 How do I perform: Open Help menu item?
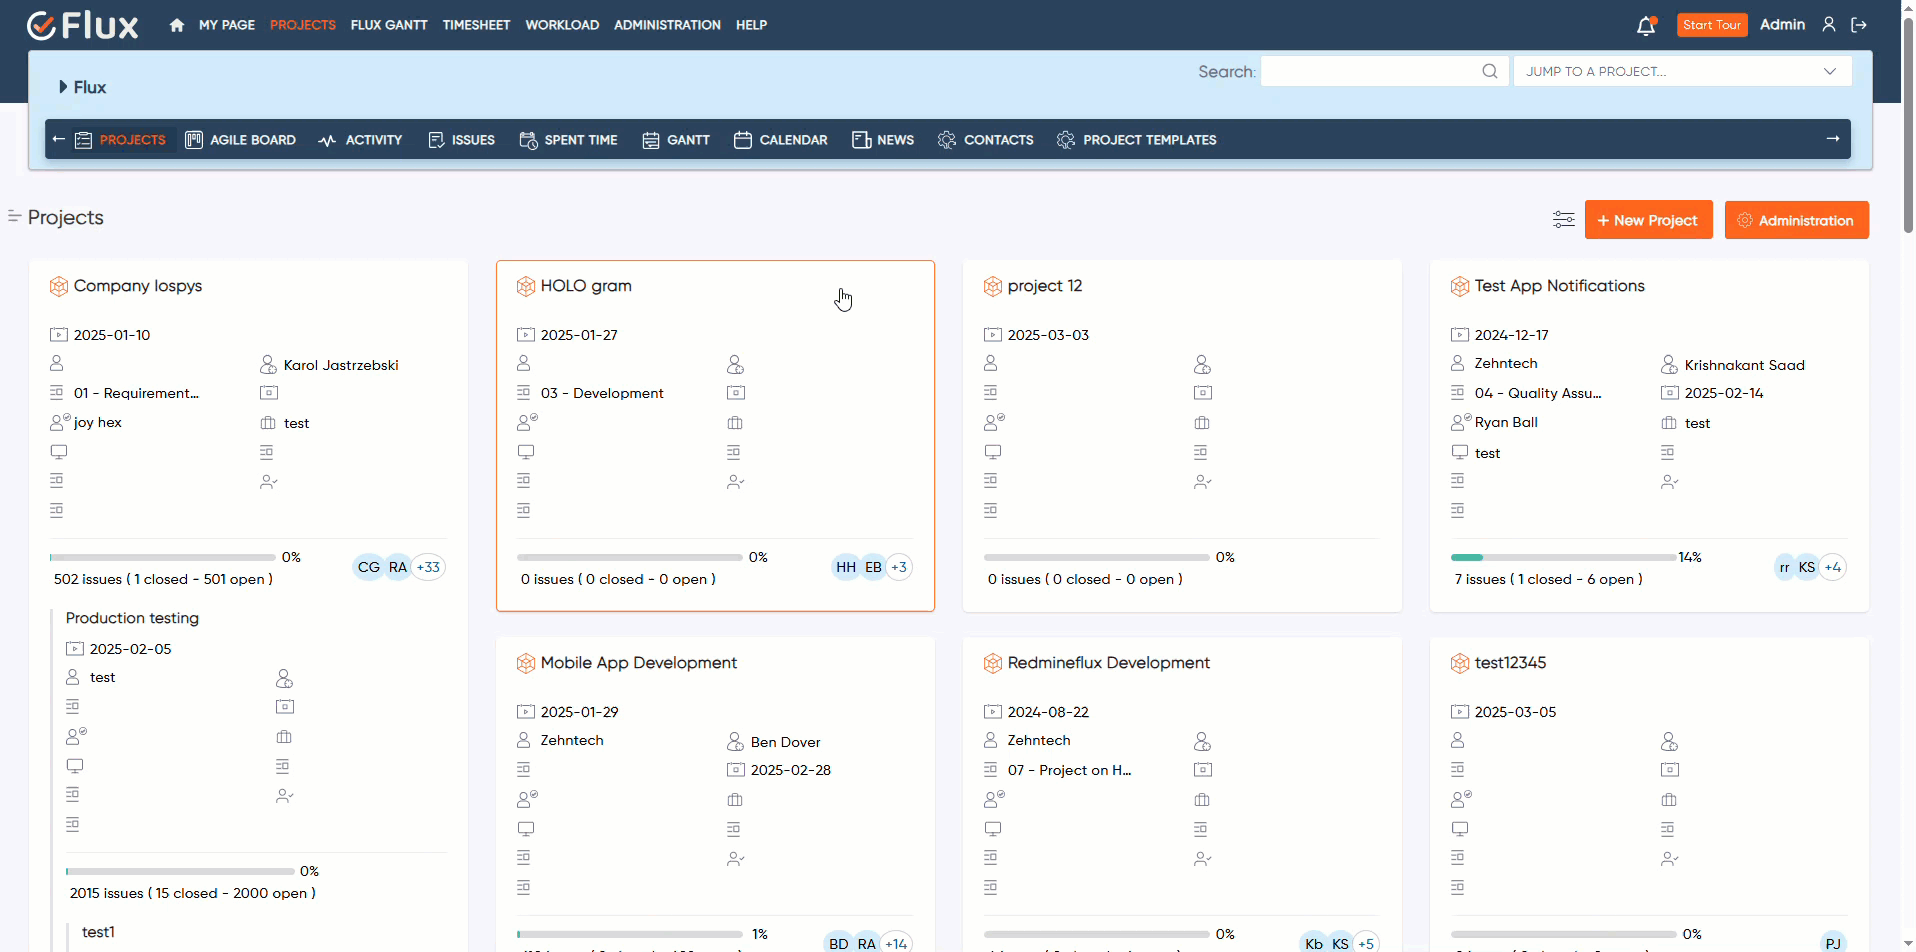(x=751, y=25)
